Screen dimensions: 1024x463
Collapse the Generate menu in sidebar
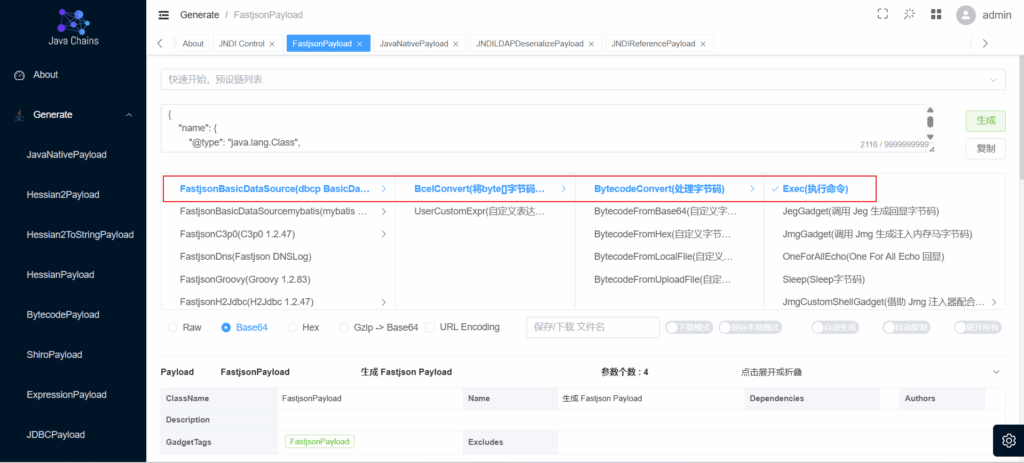click(x=128, y=115)
